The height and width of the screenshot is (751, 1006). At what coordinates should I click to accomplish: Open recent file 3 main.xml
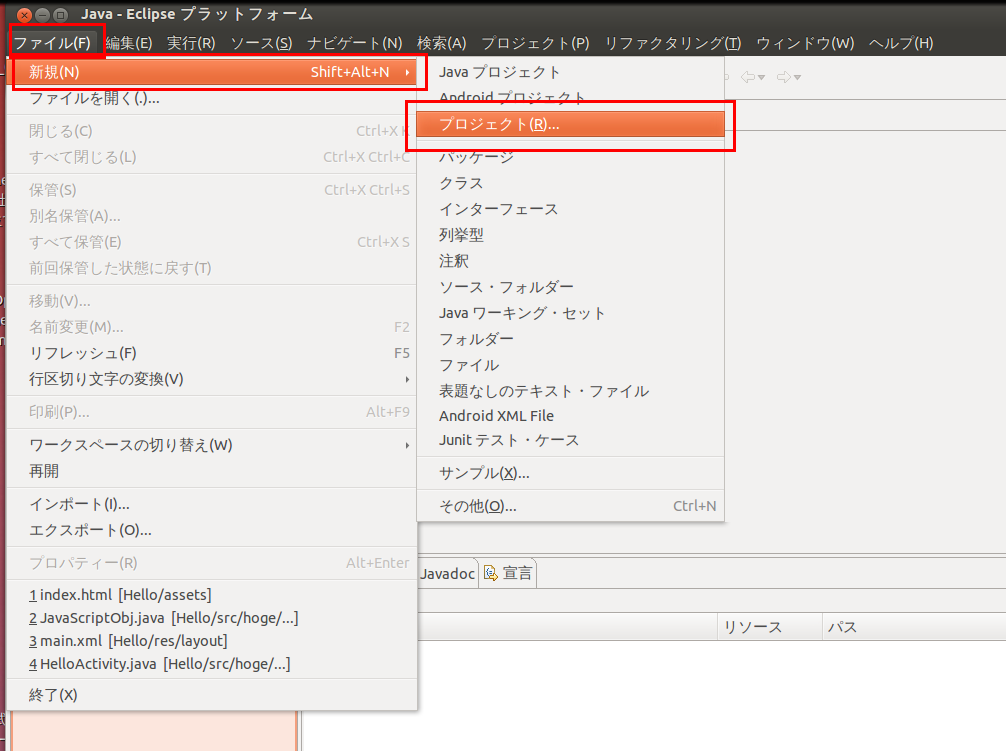click(x=212, y=641)
